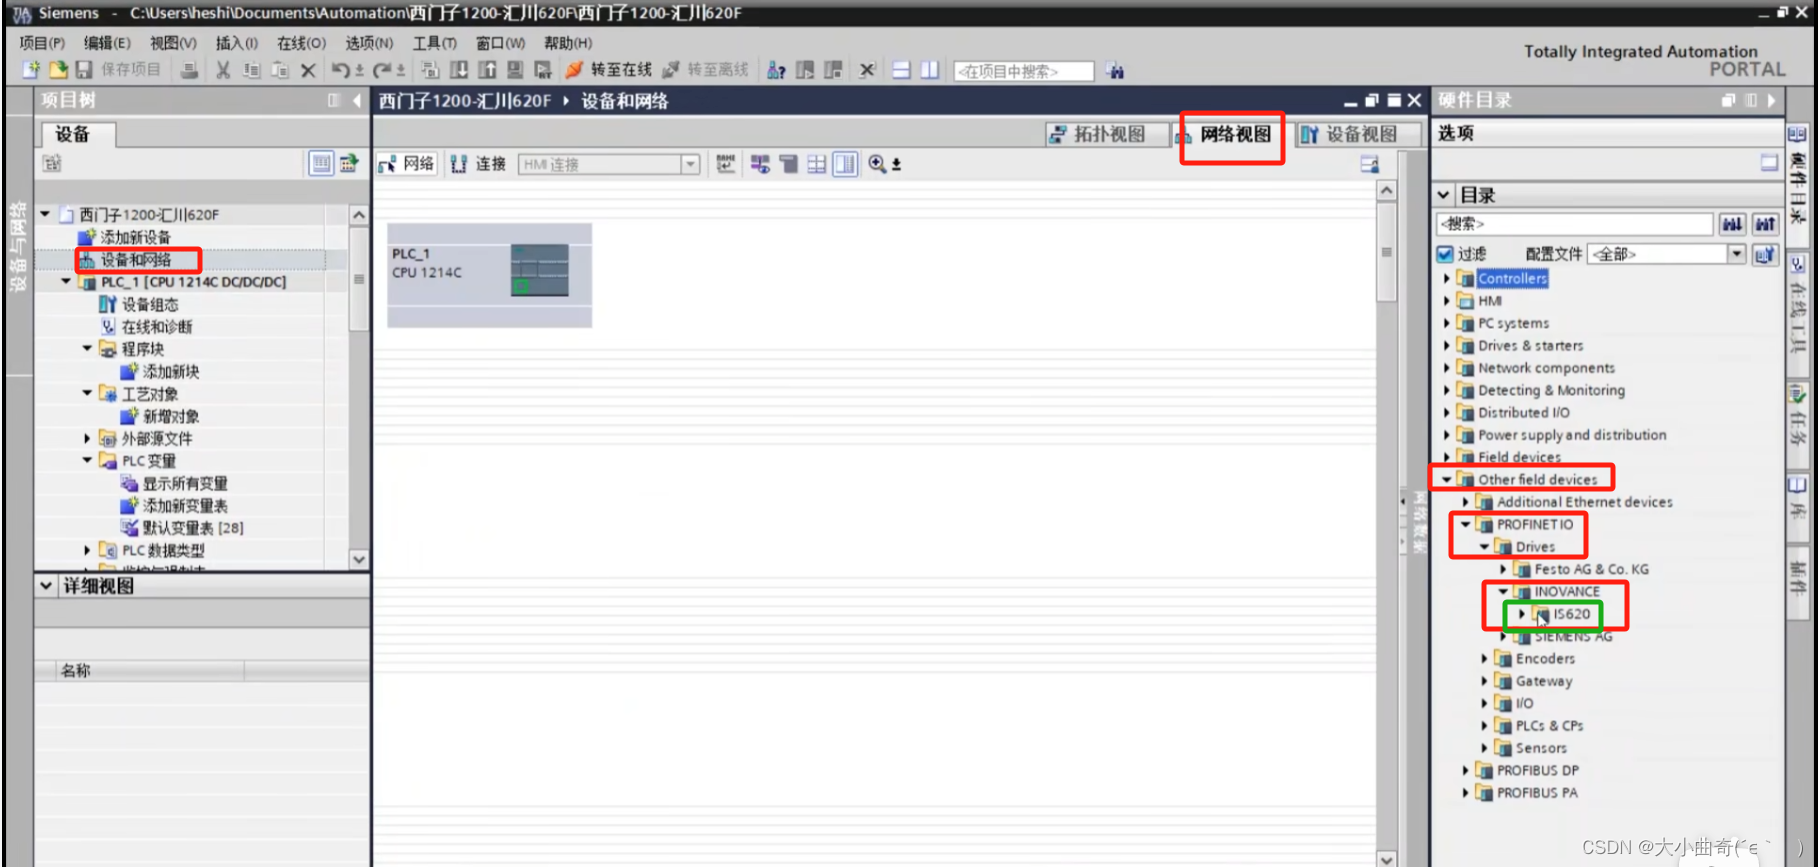
Task: Expand the PROFIBUS DP folder
Action: point(1465,771)
